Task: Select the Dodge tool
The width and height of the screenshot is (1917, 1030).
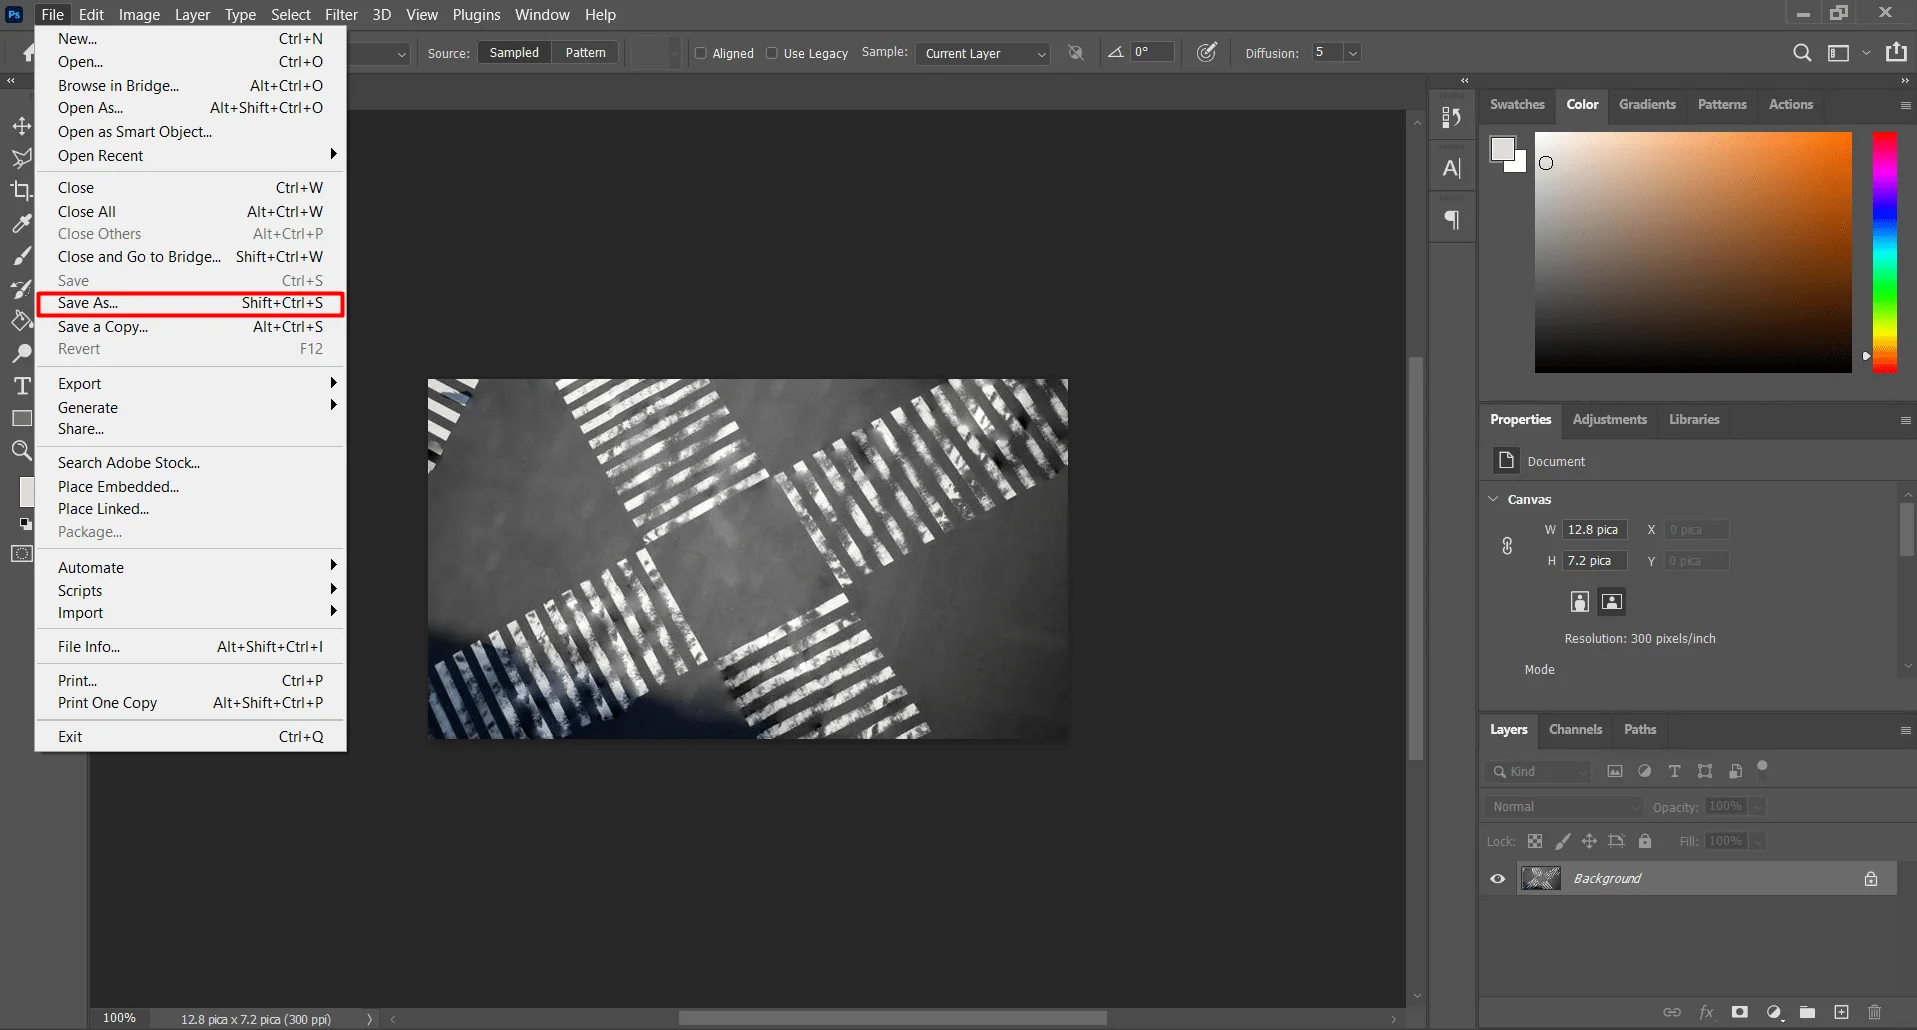Action: (x=21, y=353)
